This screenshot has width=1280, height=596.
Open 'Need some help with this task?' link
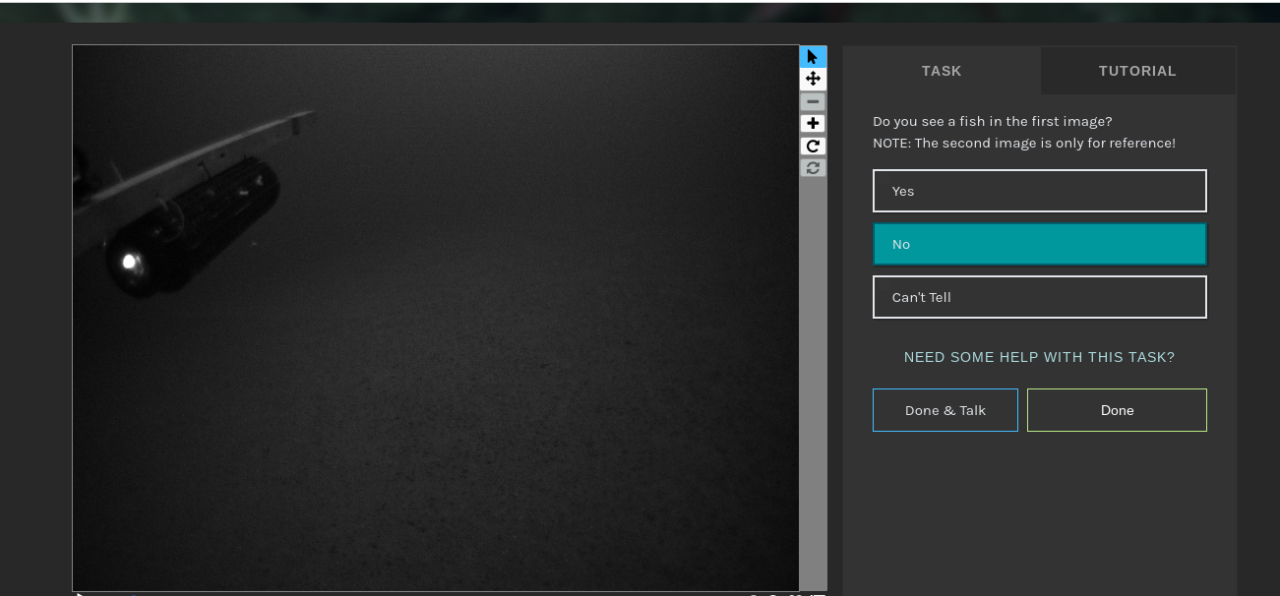click(x=1040, y=357)
